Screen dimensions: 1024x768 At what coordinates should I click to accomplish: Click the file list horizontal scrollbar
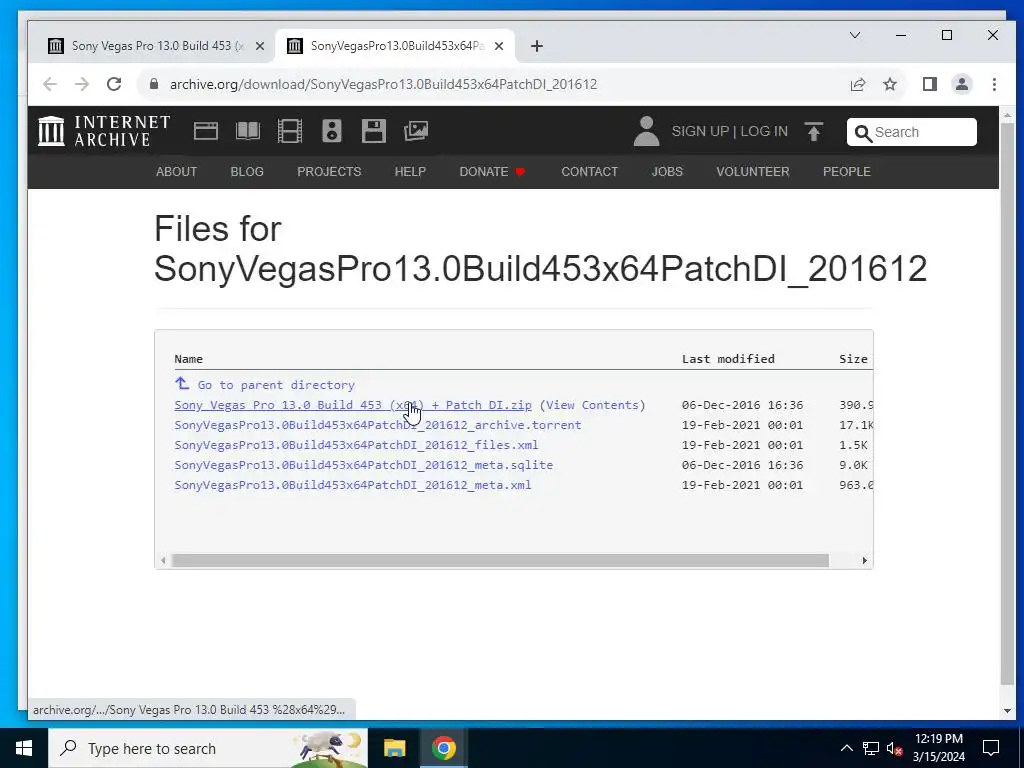click(500, 560)
